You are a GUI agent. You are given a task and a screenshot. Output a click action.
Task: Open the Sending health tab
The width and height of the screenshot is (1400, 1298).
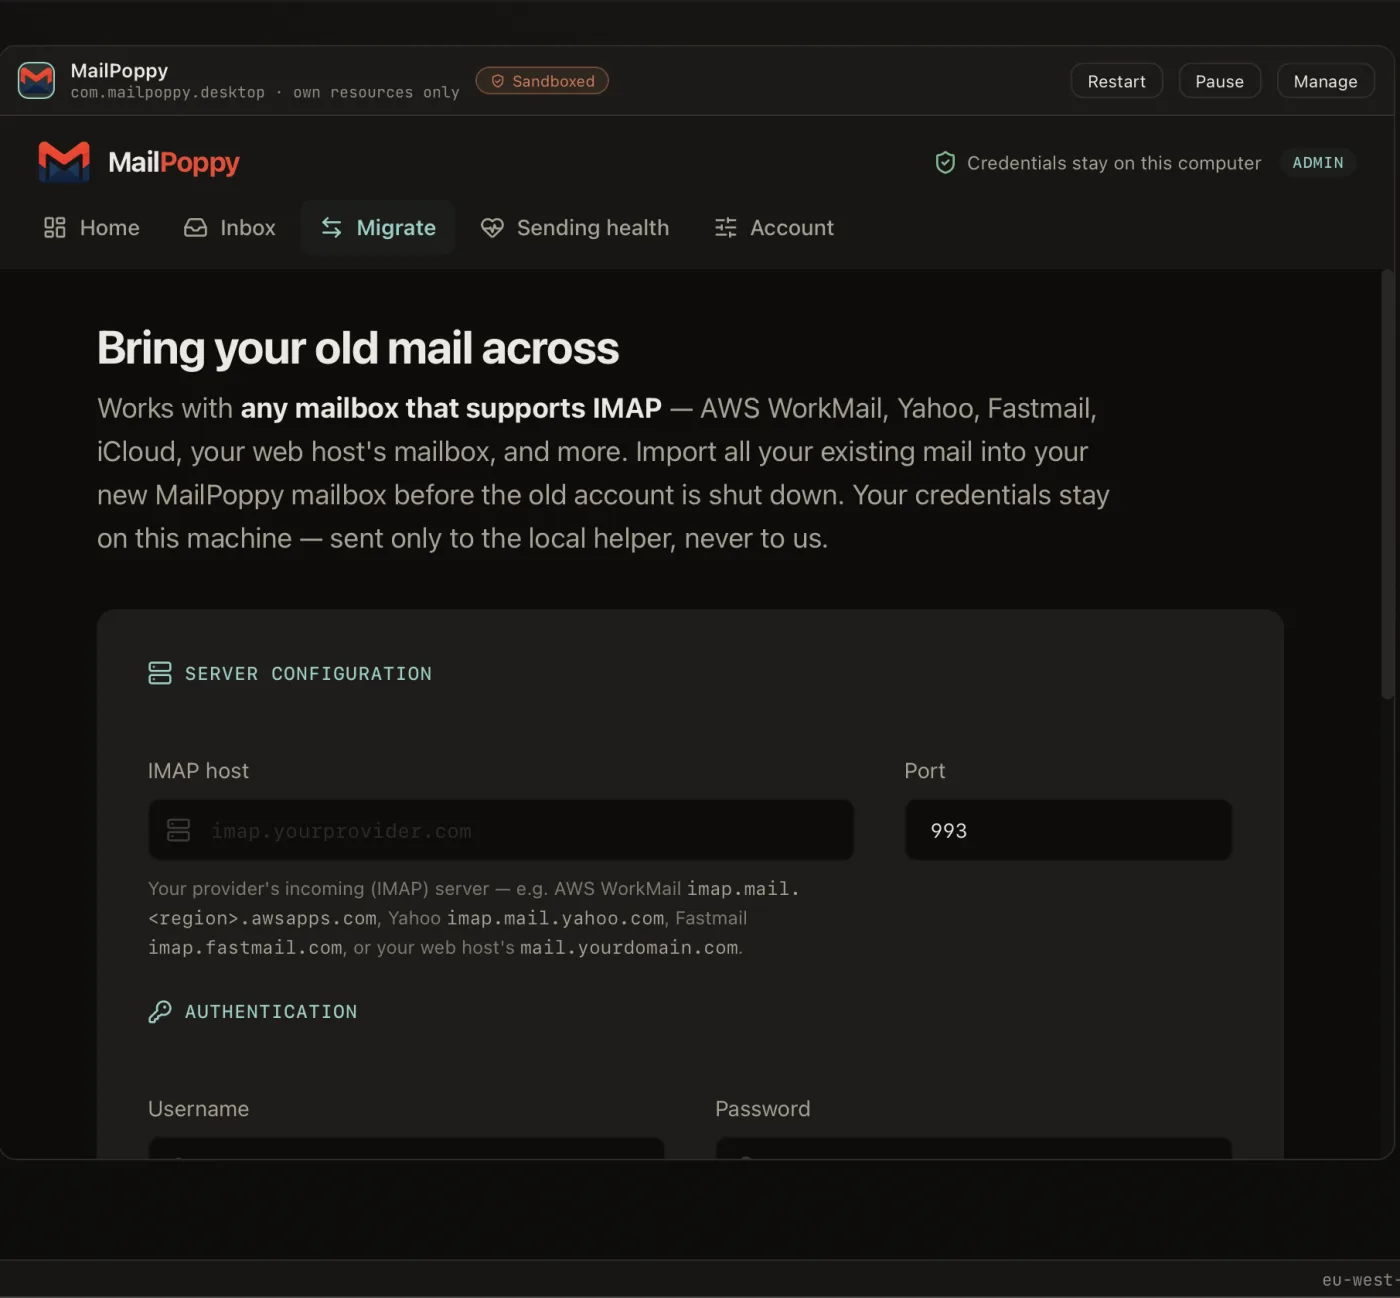[575, 228]
